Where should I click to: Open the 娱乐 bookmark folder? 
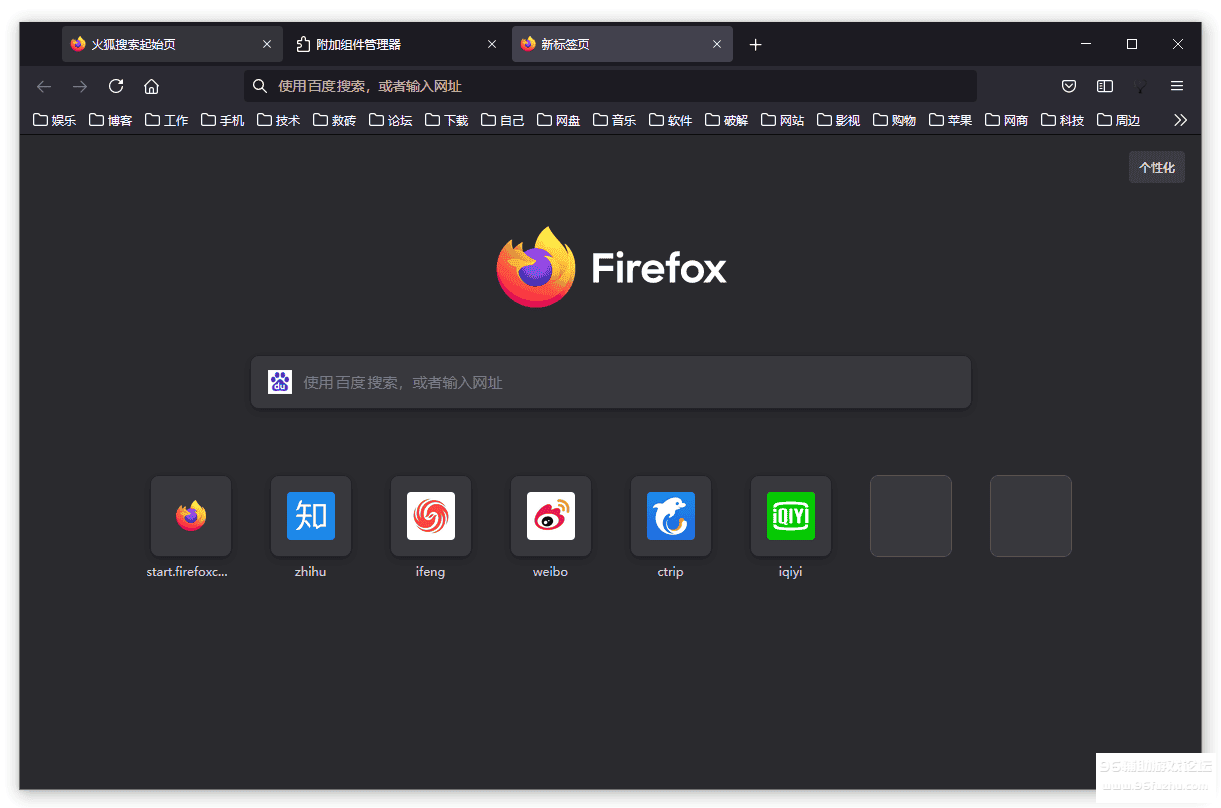[54, 120]
